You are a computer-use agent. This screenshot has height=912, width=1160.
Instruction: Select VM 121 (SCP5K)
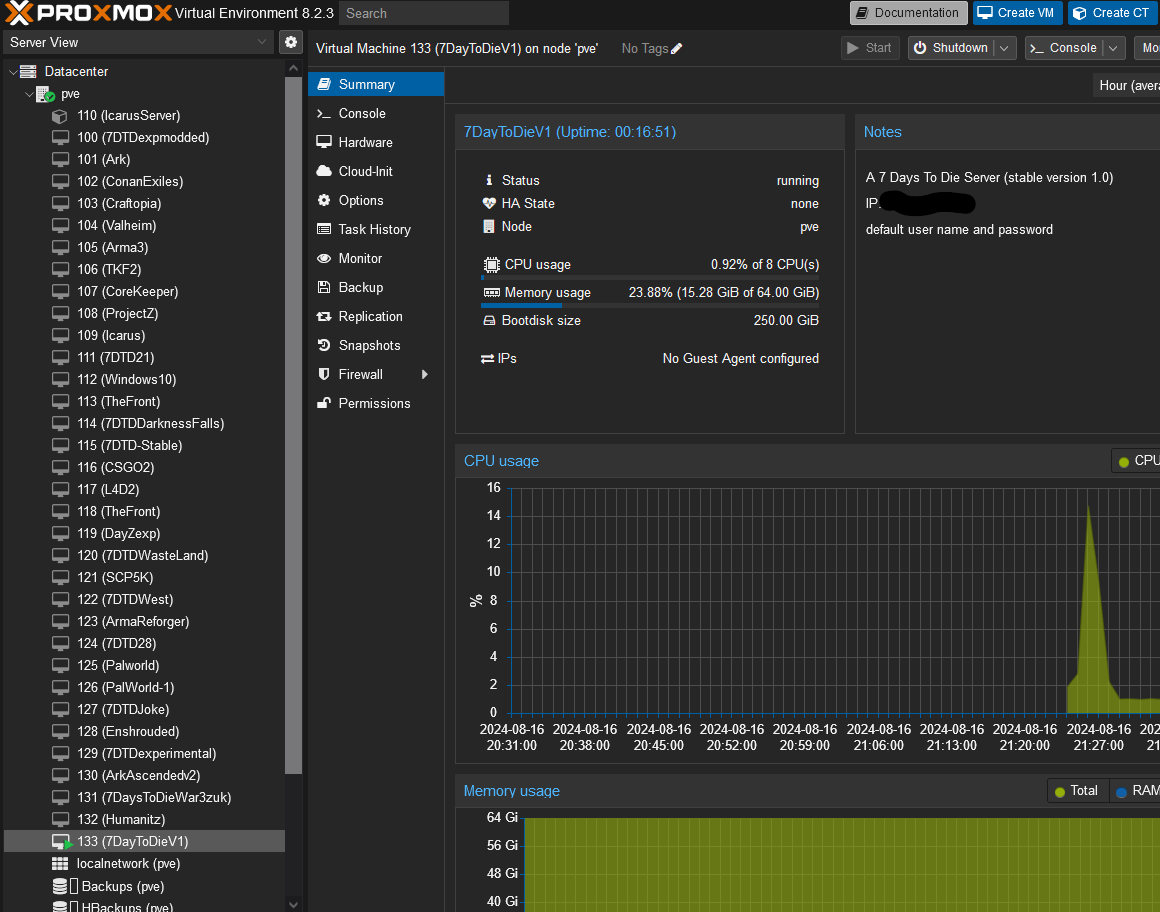pos(144,578)
